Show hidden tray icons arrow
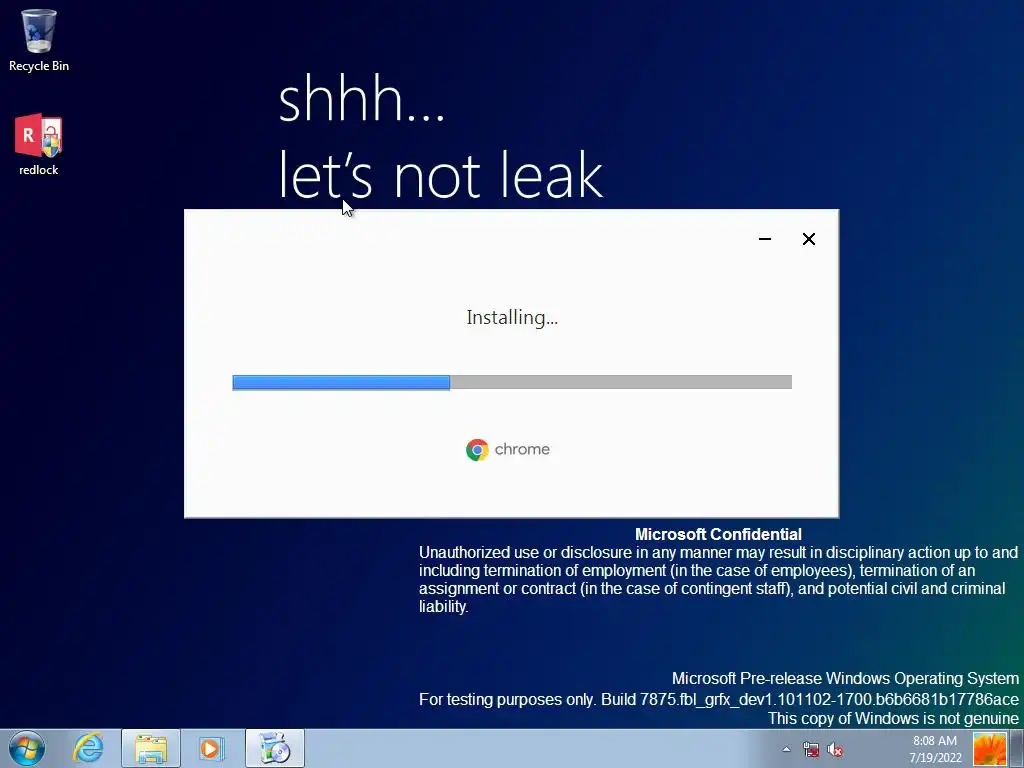Image resolution: width=1024 pixels, height=768 pixels. (786, 750)
